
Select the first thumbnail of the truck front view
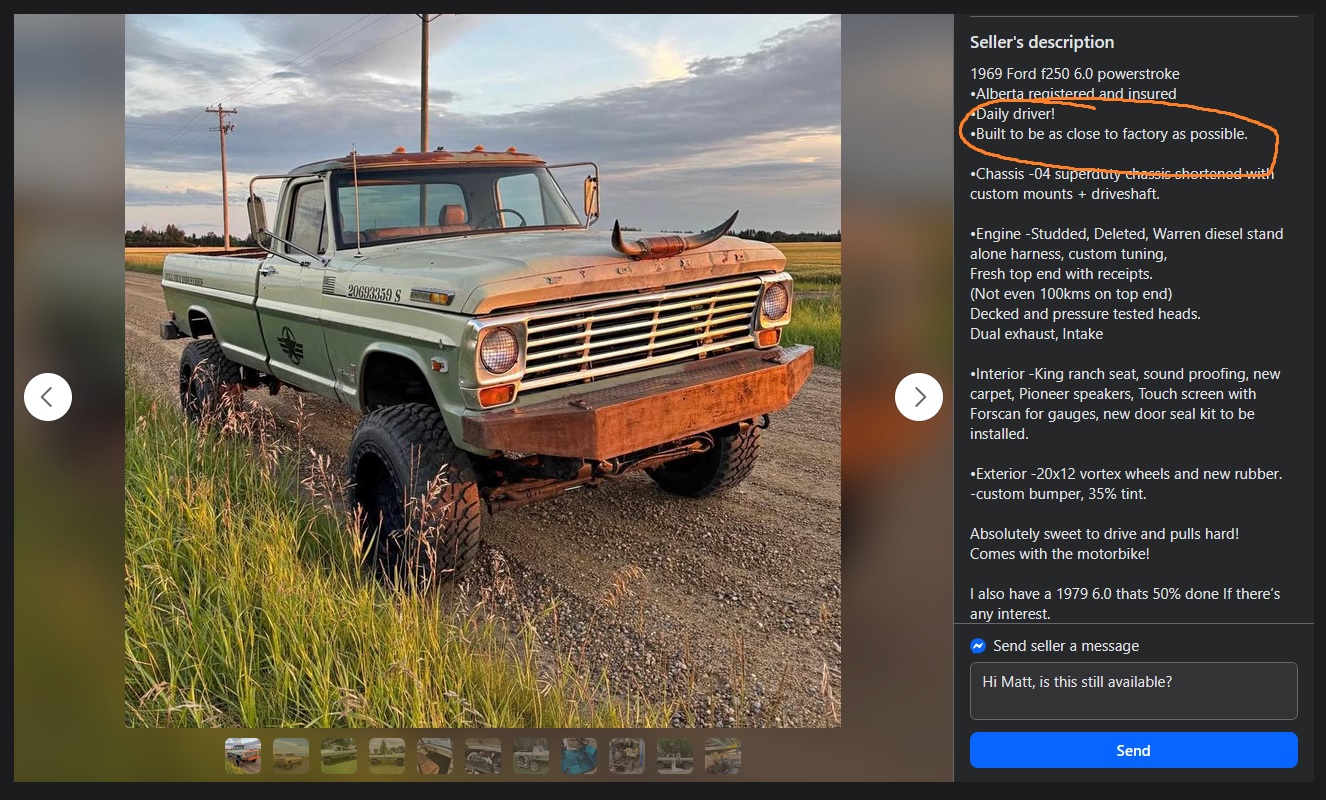point(243,756)
